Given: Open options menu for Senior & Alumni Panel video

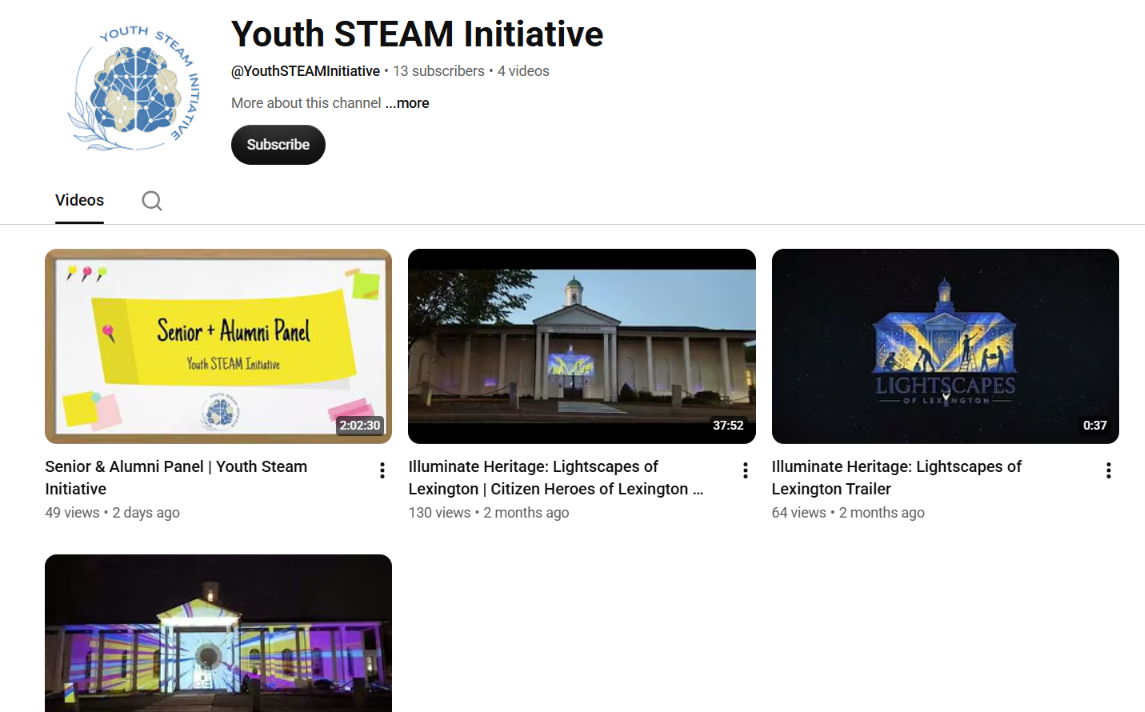Looking at the screenshot, I should [x=382, y=471].
